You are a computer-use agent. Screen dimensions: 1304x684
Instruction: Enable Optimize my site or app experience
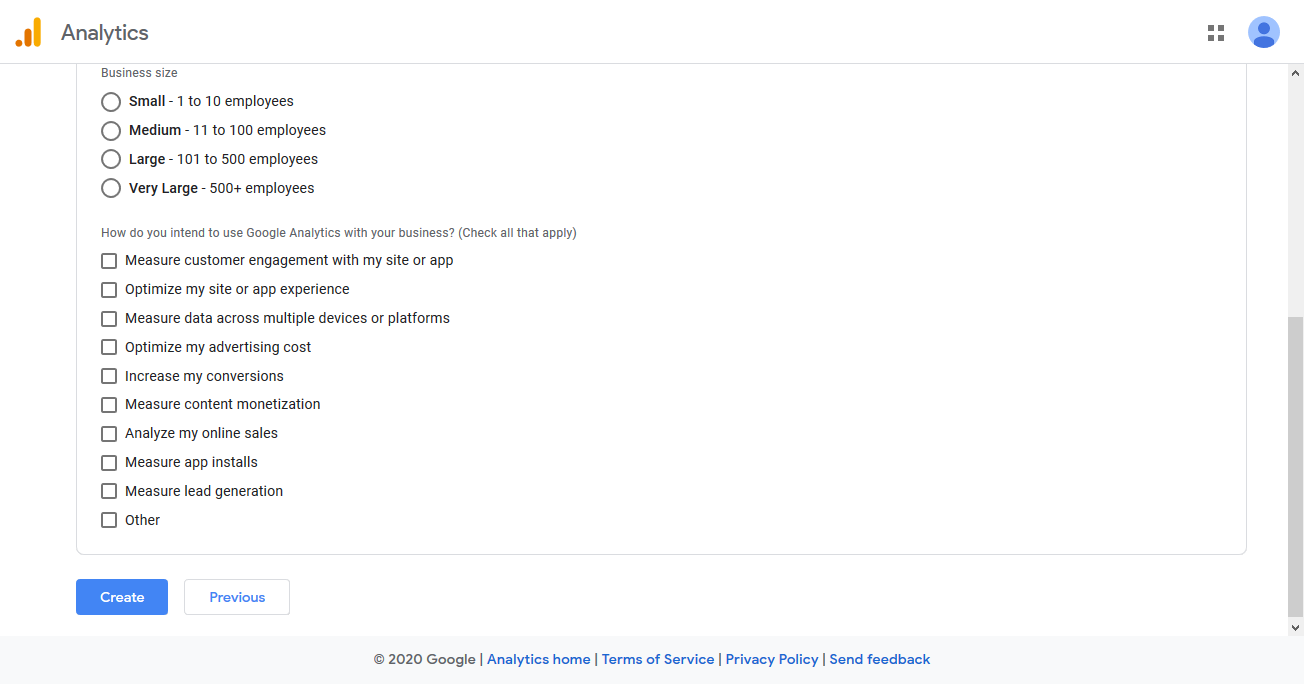109,289
